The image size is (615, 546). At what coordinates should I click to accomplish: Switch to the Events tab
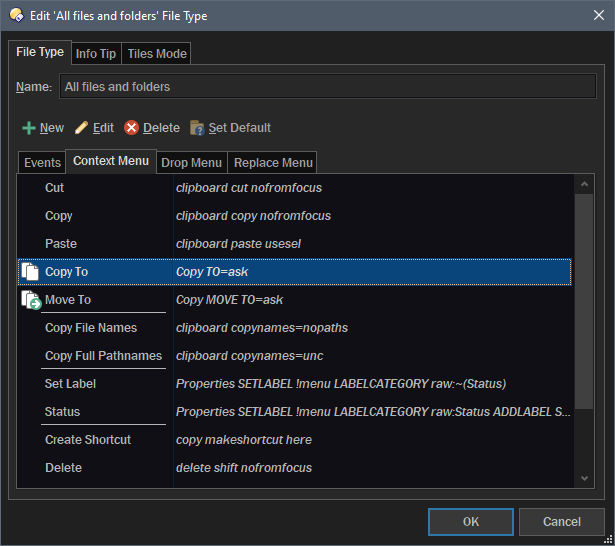[42, 162]
